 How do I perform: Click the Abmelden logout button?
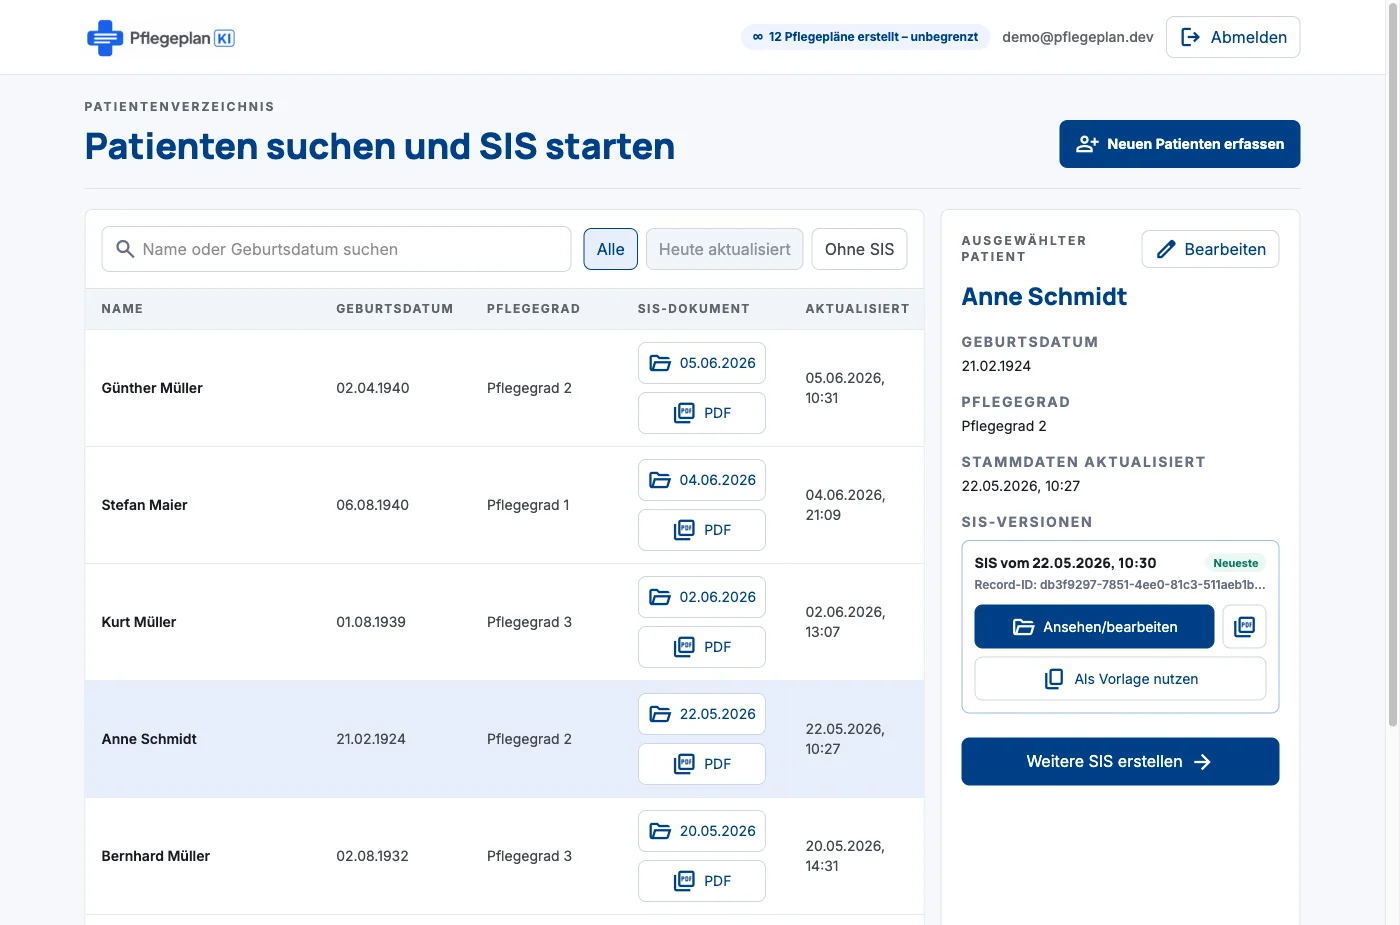(1233, 37)
